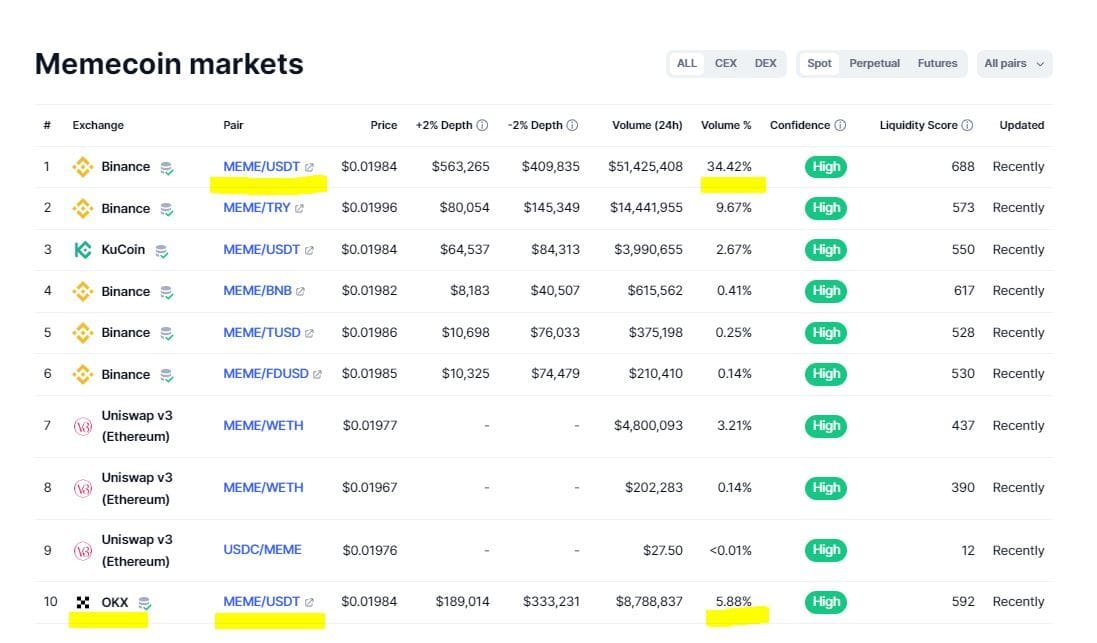Switch to DEX markets filter
This screenshot has height=643, width=1097.
[x=765, y=63]
